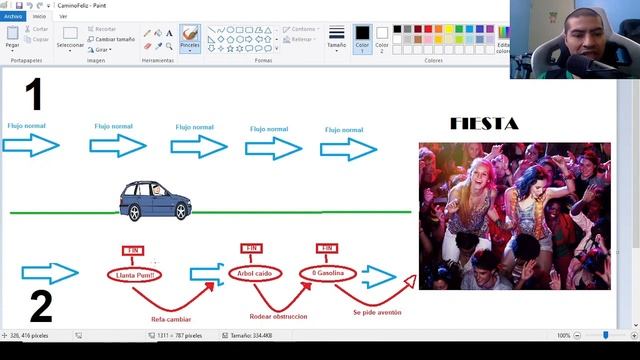The image size is (640, 360).
Task: Open the Archivo file menu
Action: tap(13, 16)
